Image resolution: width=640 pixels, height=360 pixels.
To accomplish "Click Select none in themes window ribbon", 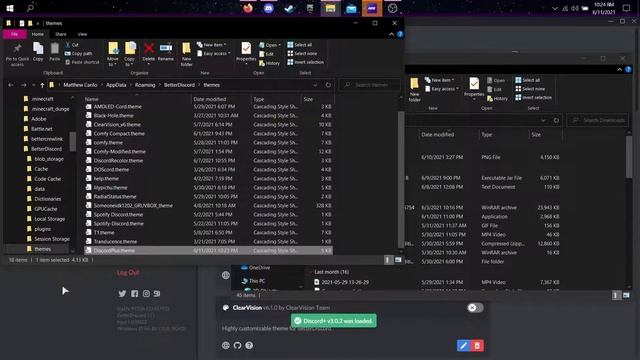I will coord(302,53).
